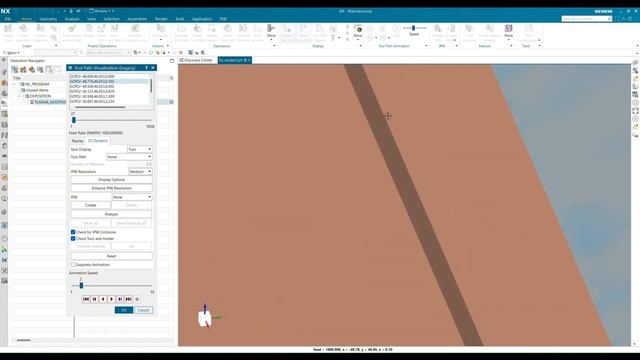The image size is (640, 360).
Task: Click the Reset button
Action: [111, 256]
